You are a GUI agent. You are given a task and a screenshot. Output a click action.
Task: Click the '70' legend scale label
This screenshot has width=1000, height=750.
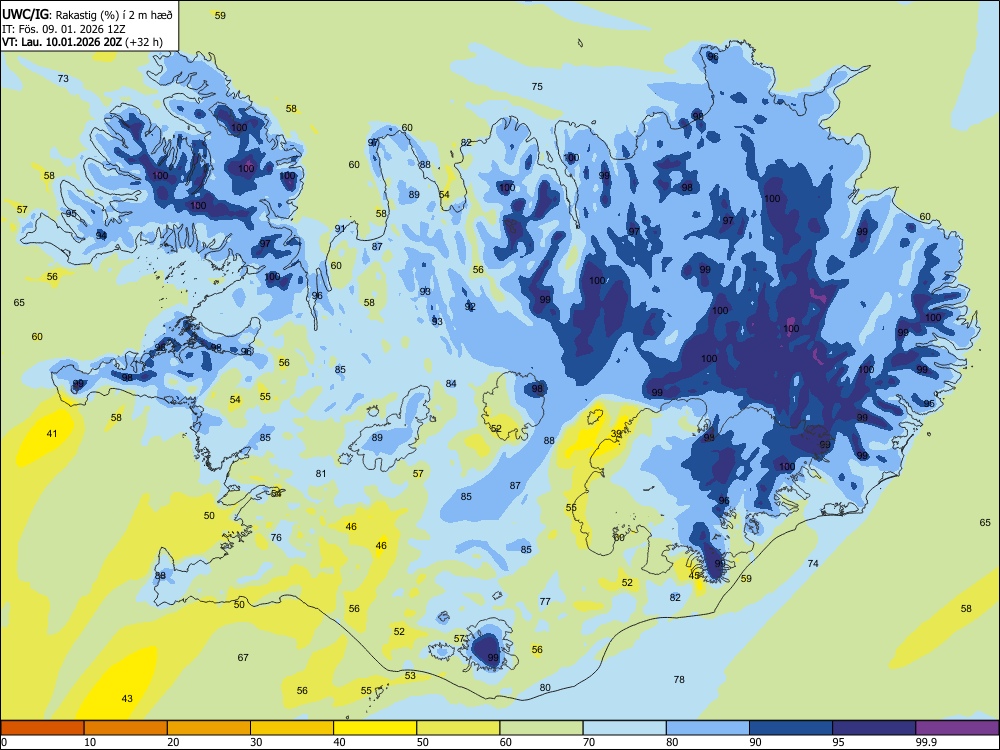point(589,742)
